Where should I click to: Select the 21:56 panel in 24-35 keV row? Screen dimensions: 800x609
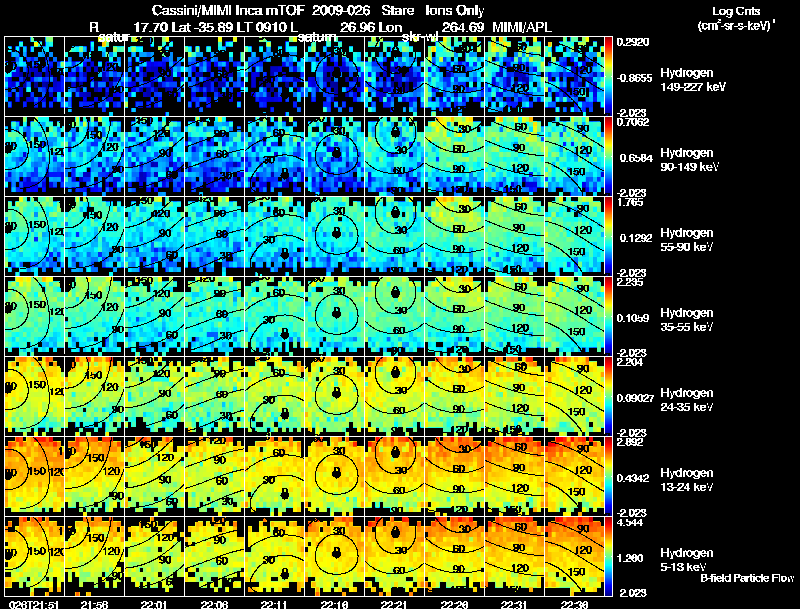pyautogui.click(x=94, y=396)
